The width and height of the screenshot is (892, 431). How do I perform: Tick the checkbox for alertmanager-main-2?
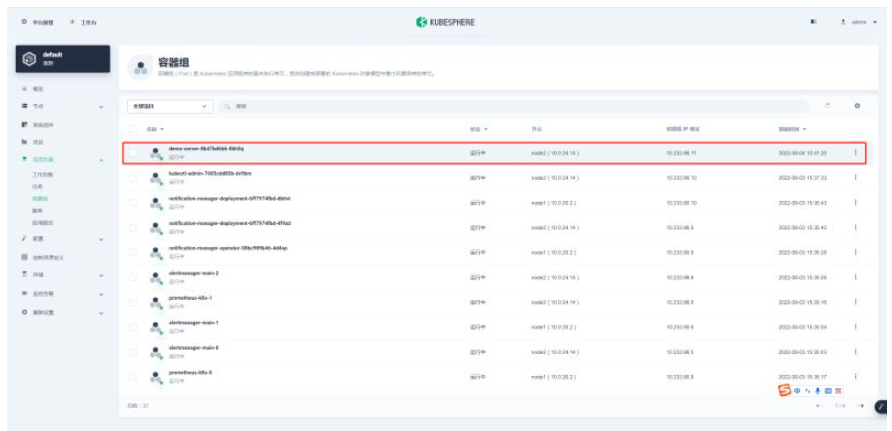click(x=133, y=276)
